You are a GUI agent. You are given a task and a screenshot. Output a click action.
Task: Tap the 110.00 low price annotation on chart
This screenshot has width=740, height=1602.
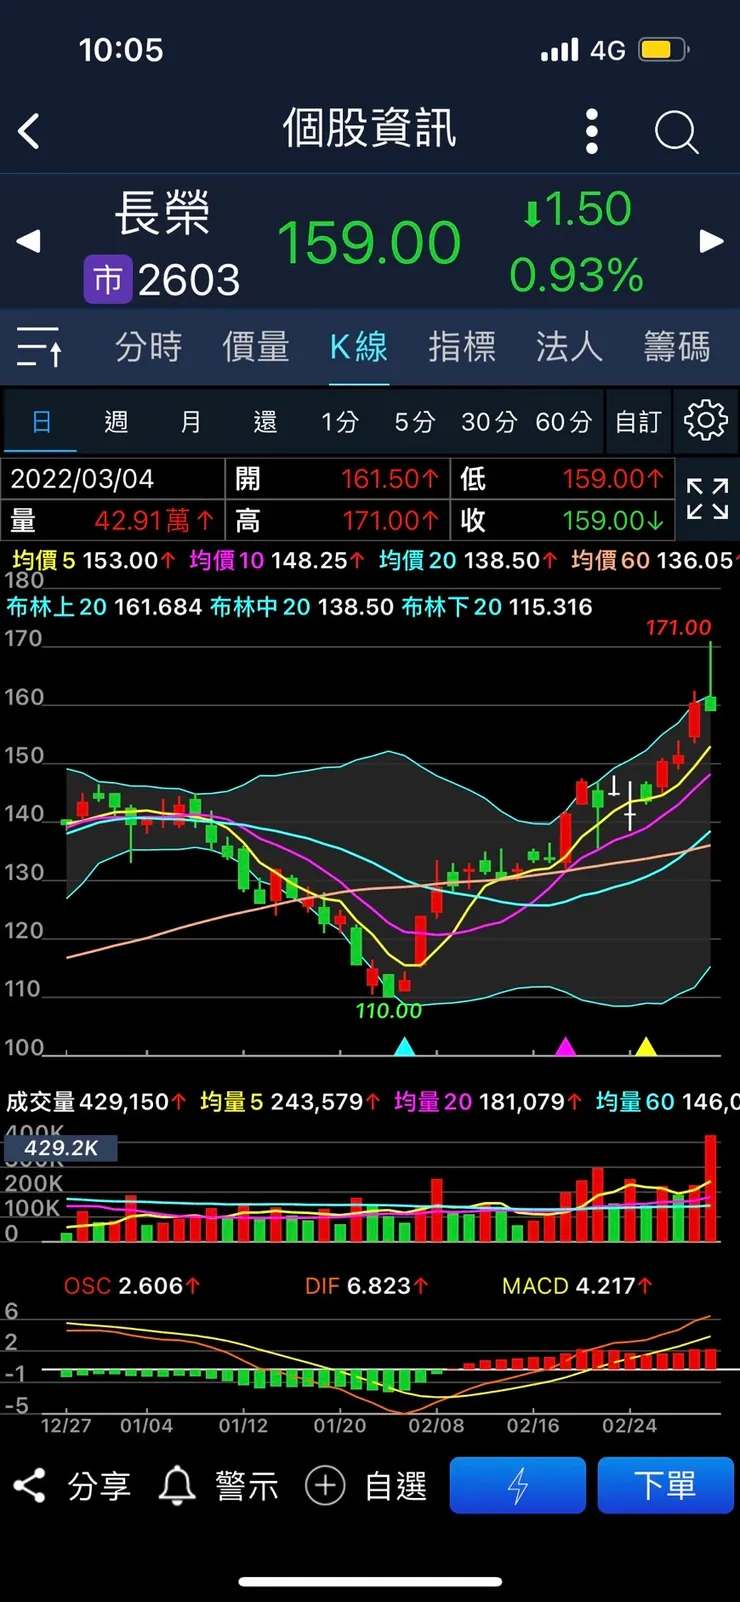(x=389, y=1011)
